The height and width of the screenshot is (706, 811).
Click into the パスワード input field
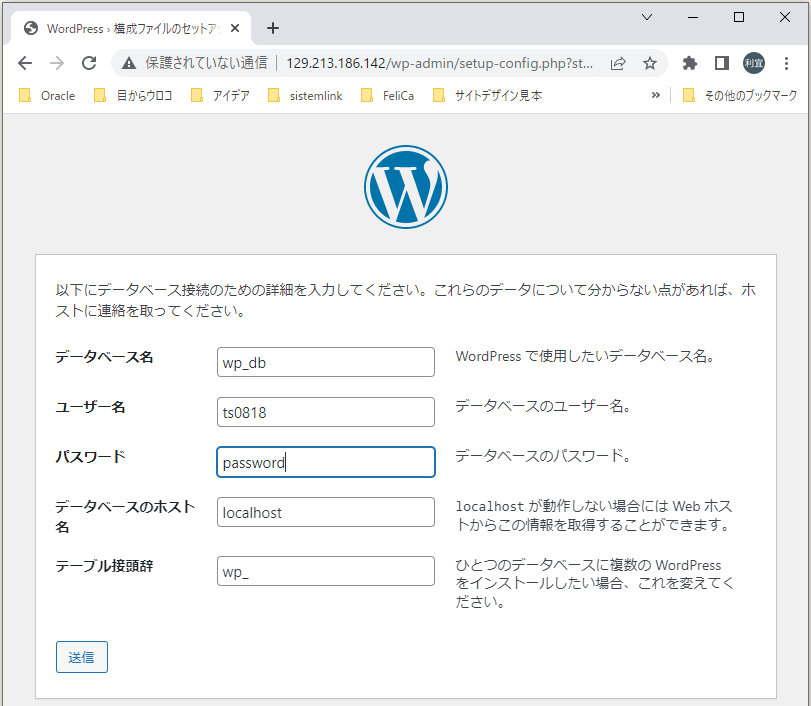point(326,462)
